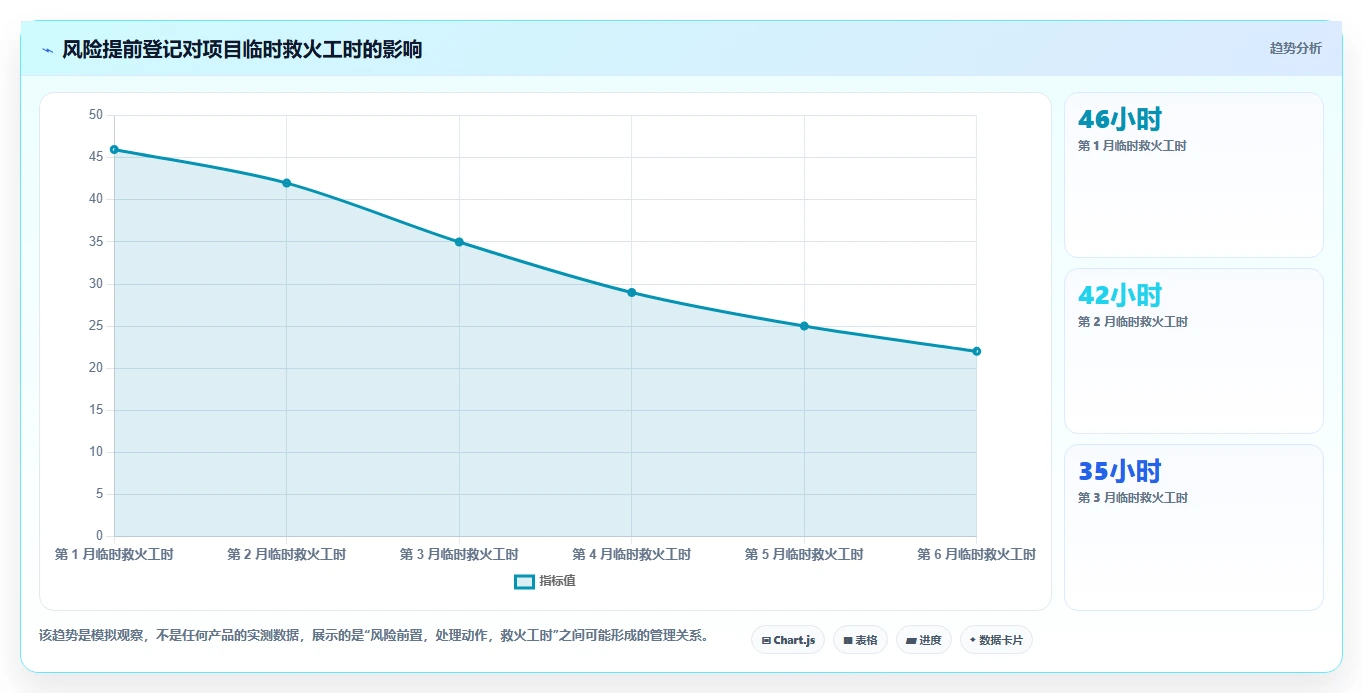The image size is (1363, 693).
Task: Click data point for 第 6 月 at 22
Action: [976, 351]
